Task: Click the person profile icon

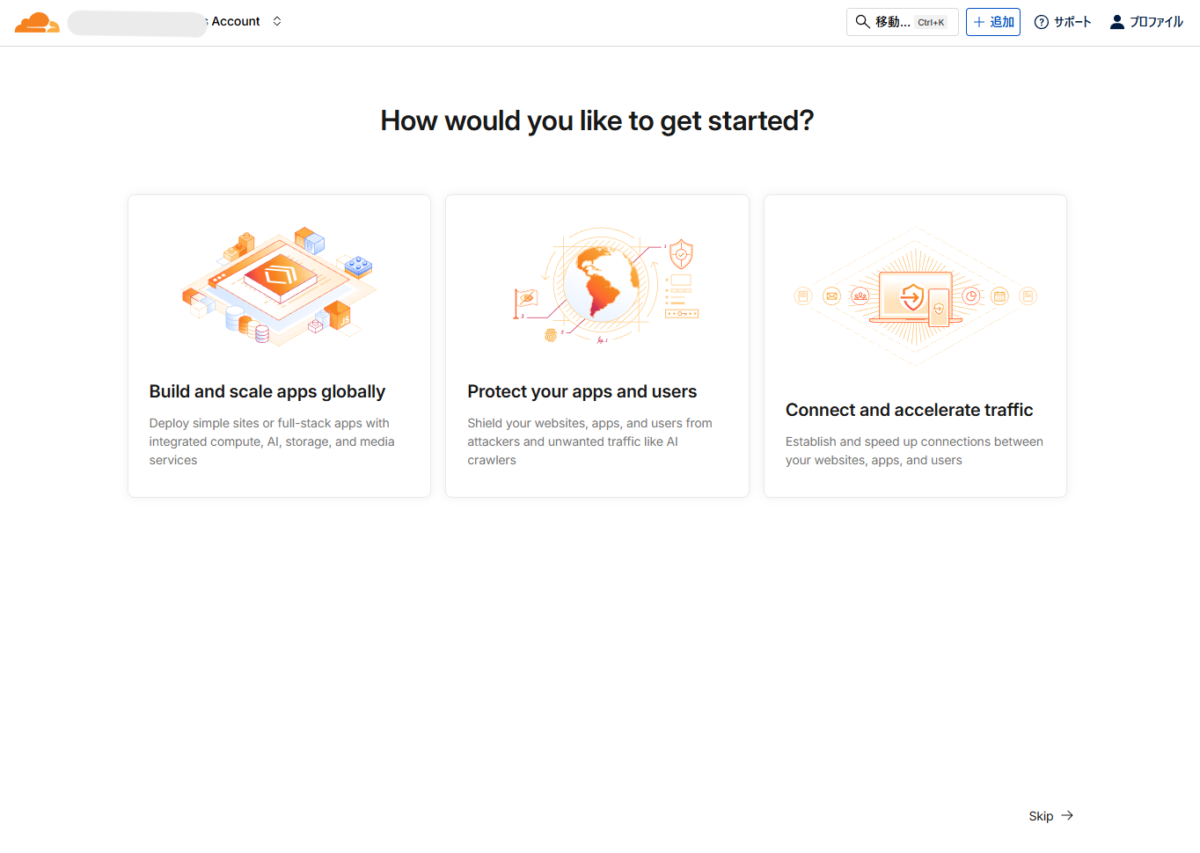Action: click(x=1117, y=22)
